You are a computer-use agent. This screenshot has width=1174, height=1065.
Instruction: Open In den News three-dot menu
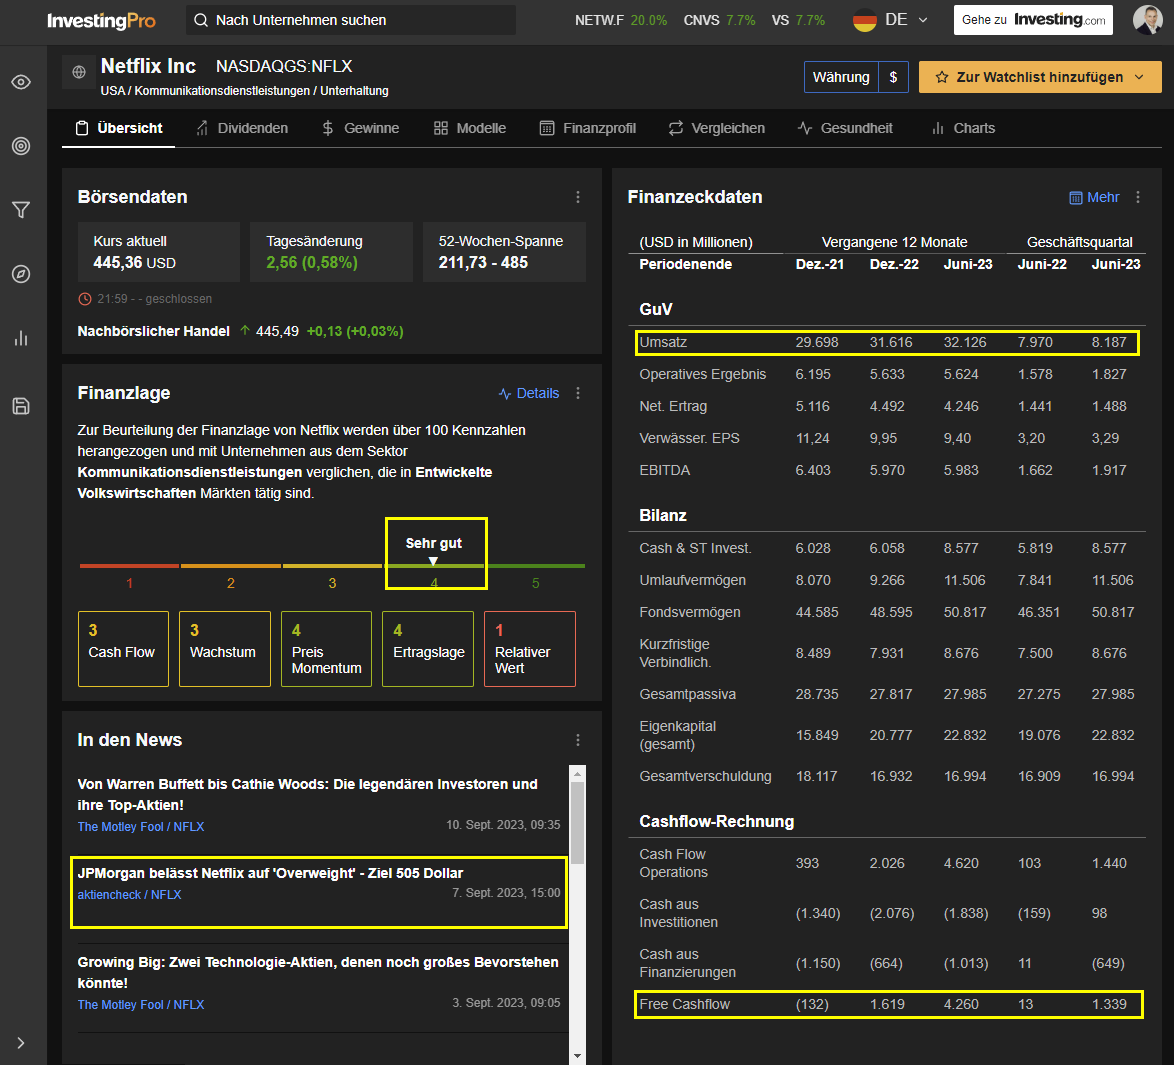[x=578, y=740]
